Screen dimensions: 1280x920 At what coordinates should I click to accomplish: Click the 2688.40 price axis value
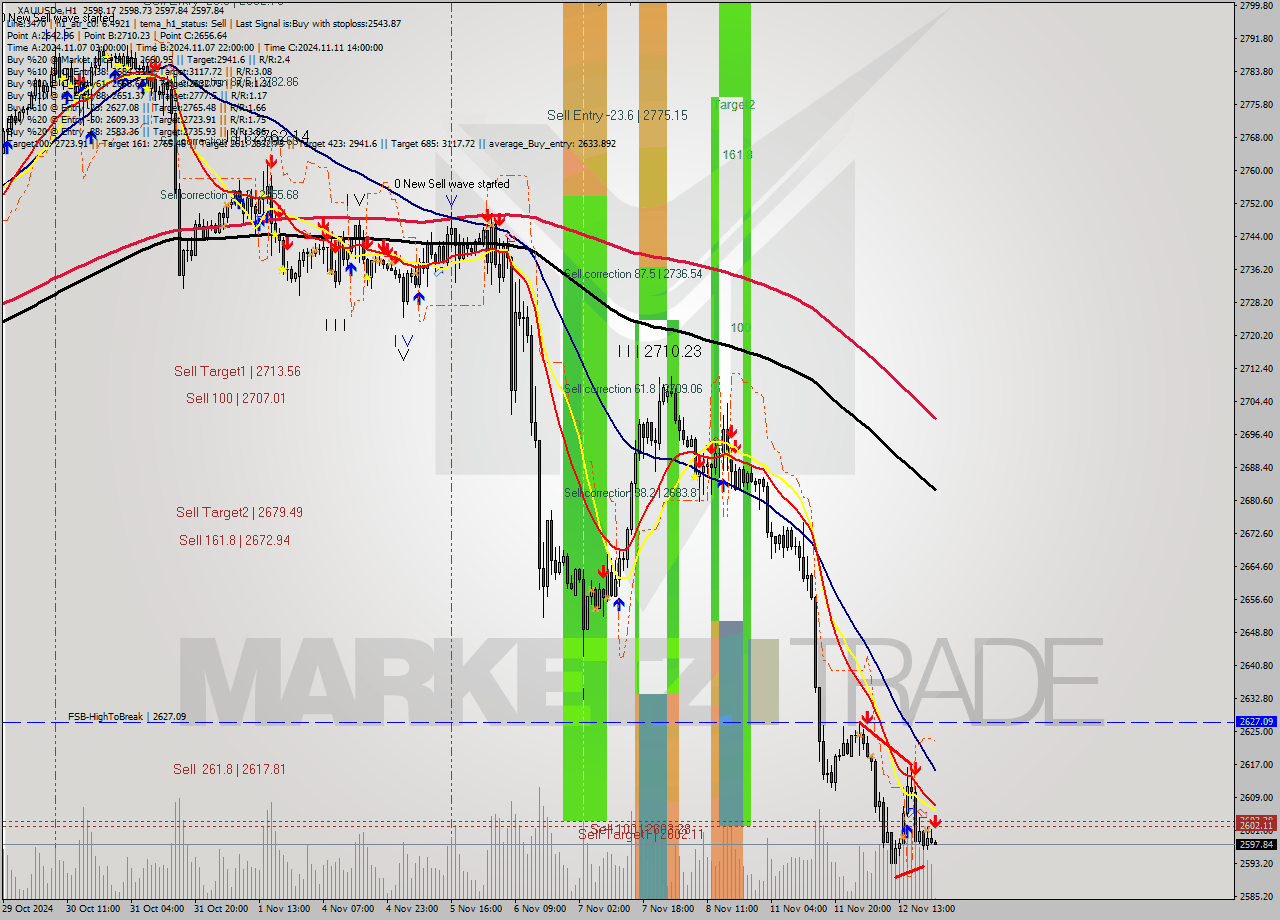coord(1256,468)
